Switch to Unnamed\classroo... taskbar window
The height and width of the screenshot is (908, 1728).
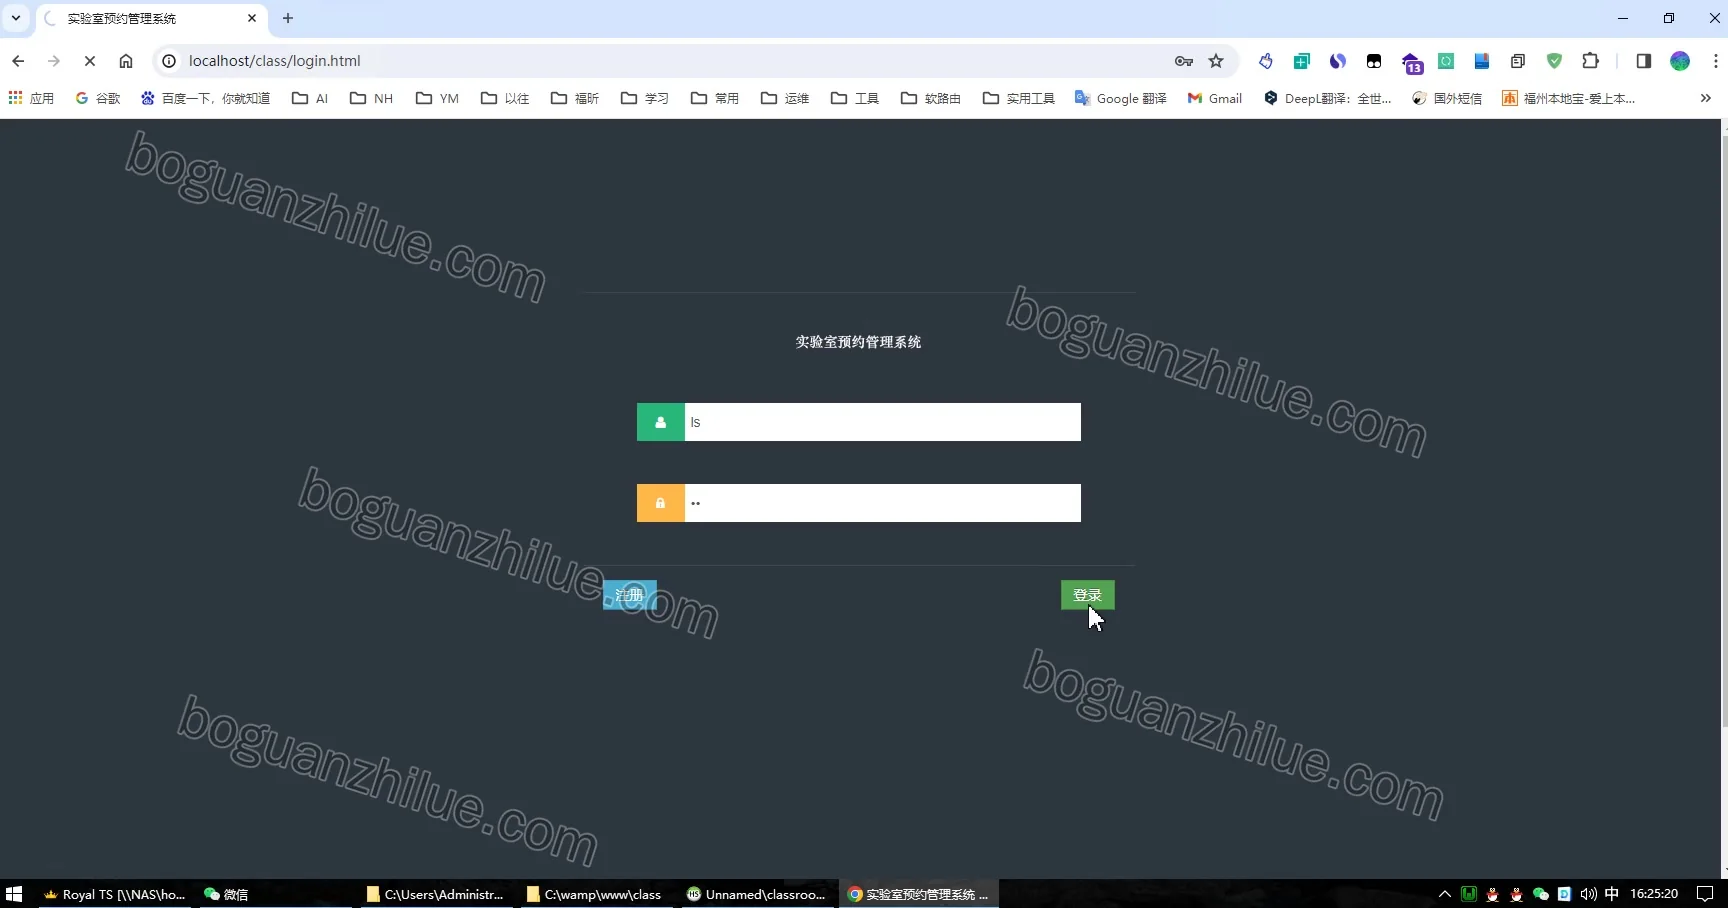coord(756,894)
